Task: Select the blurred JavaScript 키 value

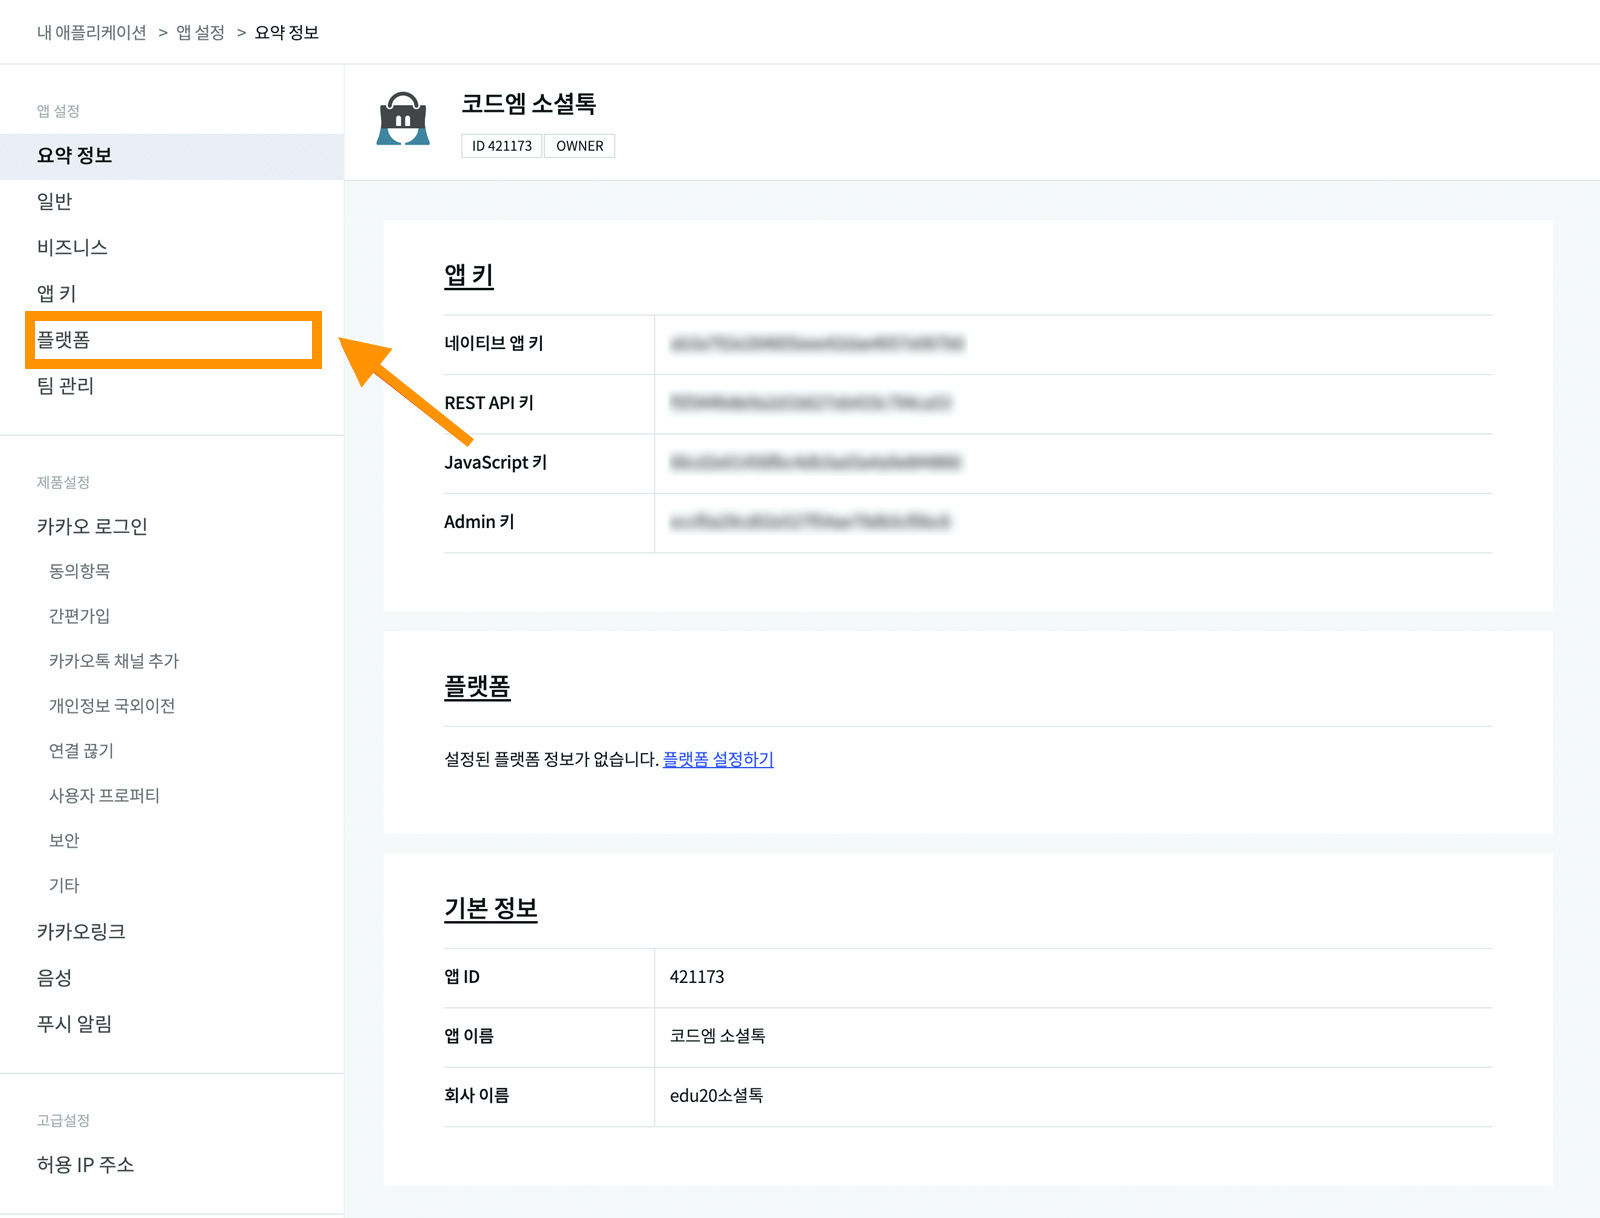Action: pyautogui.click(x=816, y=463)
